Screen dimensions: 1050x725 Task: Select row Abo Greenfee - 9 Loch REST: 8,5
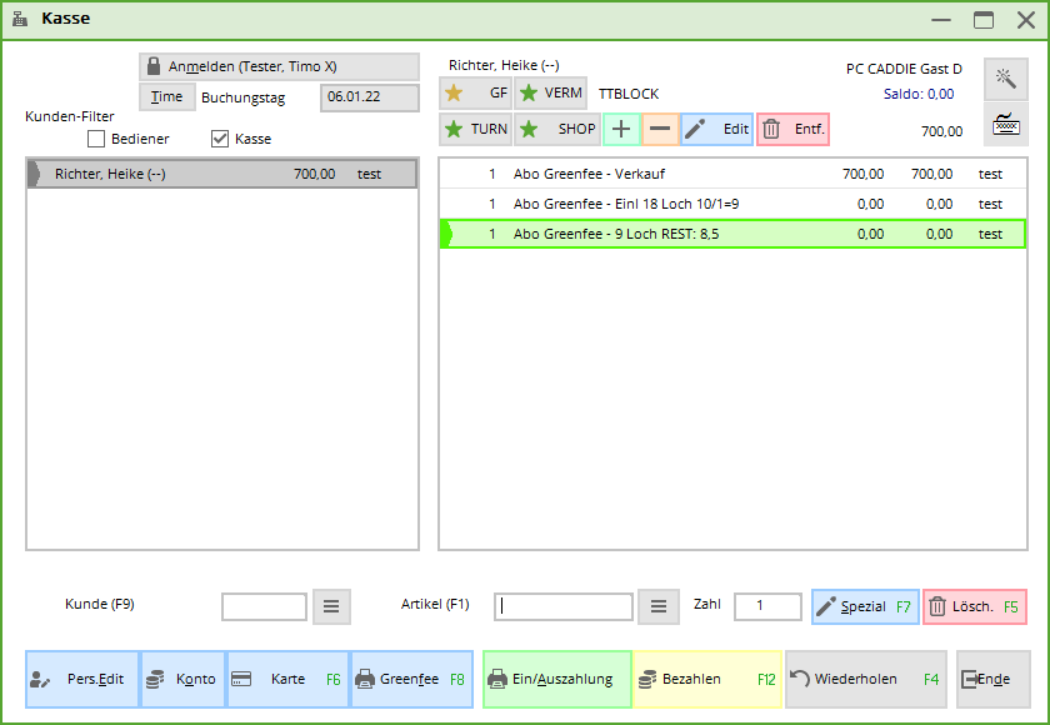733,234
